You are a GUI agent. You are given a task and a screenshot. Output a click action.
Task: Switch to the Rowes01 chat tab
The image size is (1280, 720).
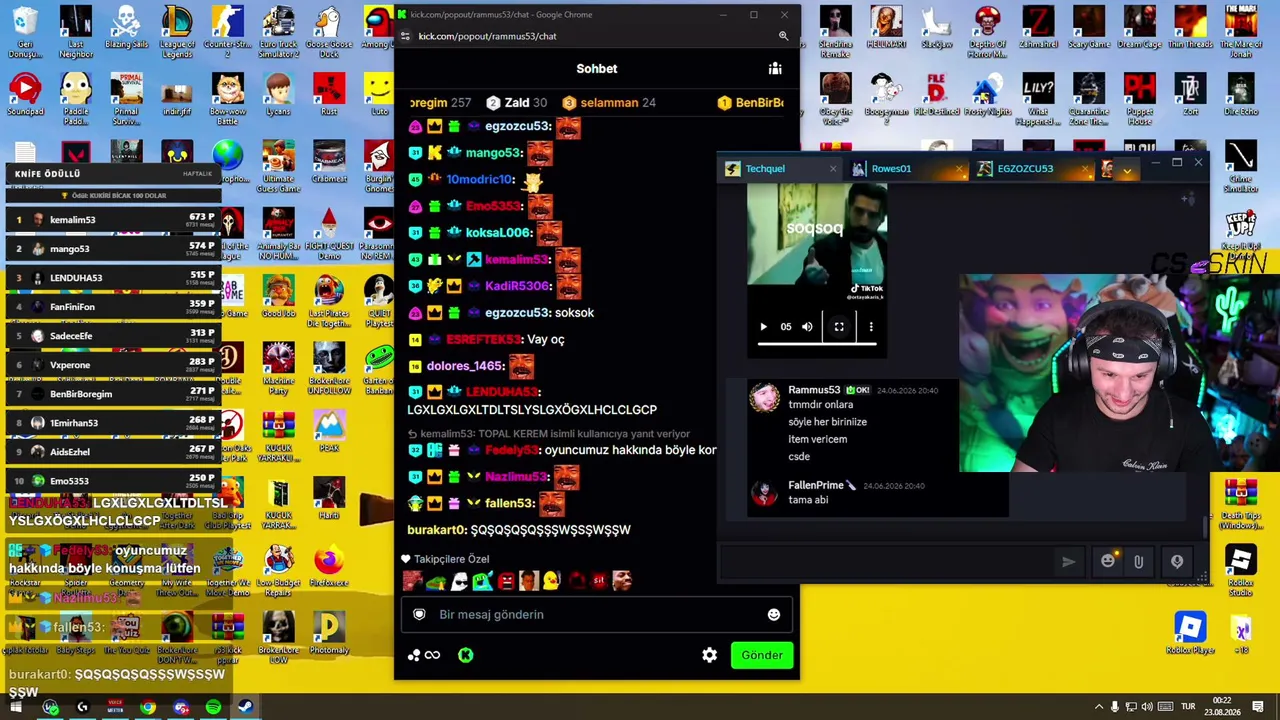tap(891, 169)
